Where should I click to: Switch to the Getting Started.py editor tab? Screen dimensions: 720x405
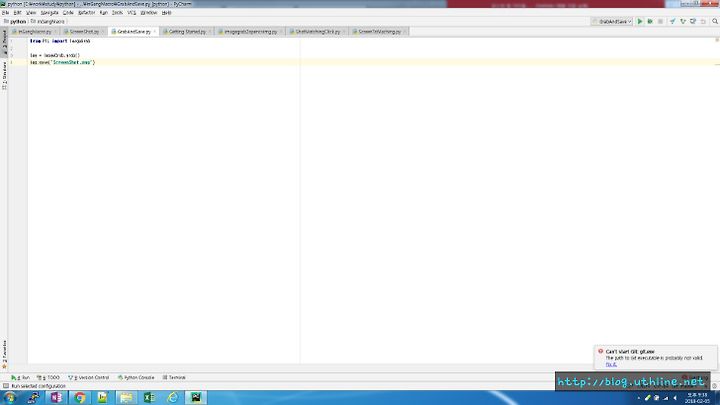click(x=187, y=32)
